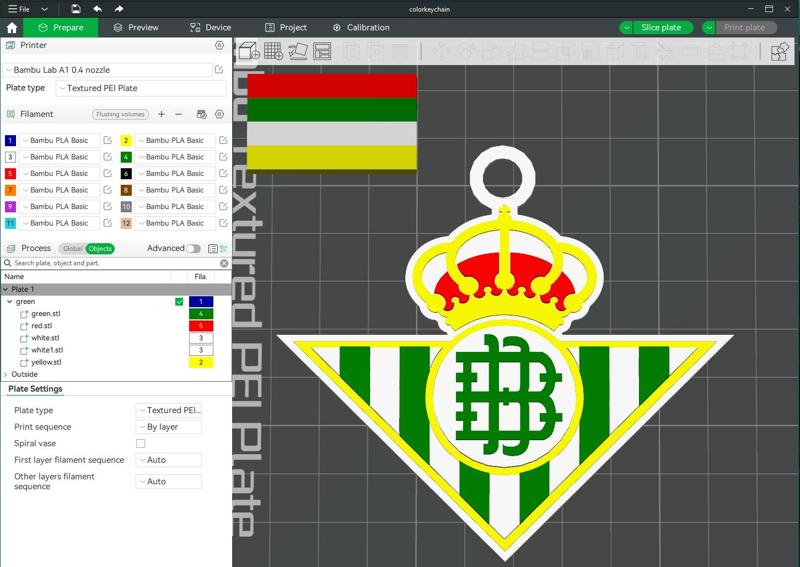Open process settings list icon
The width and height of the screenshot is (800, 567).
213,249
